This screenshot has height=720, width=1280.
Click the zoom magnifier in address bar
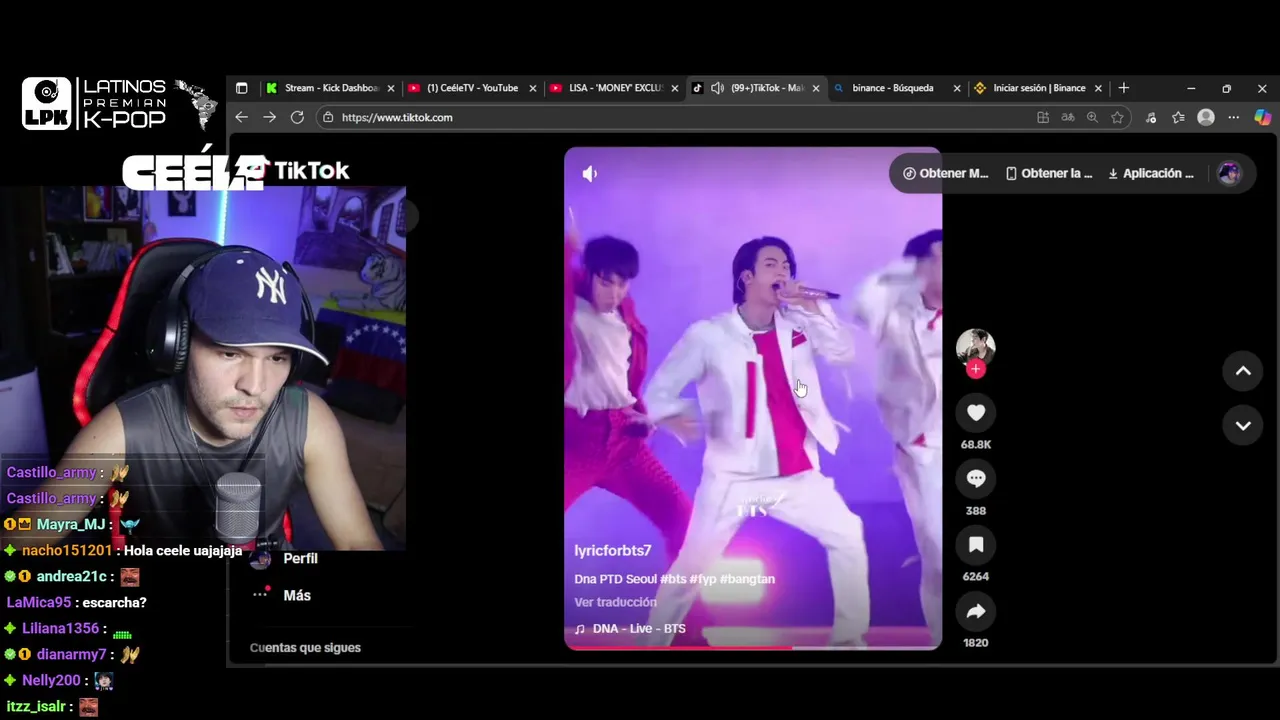pos(1092,117)
